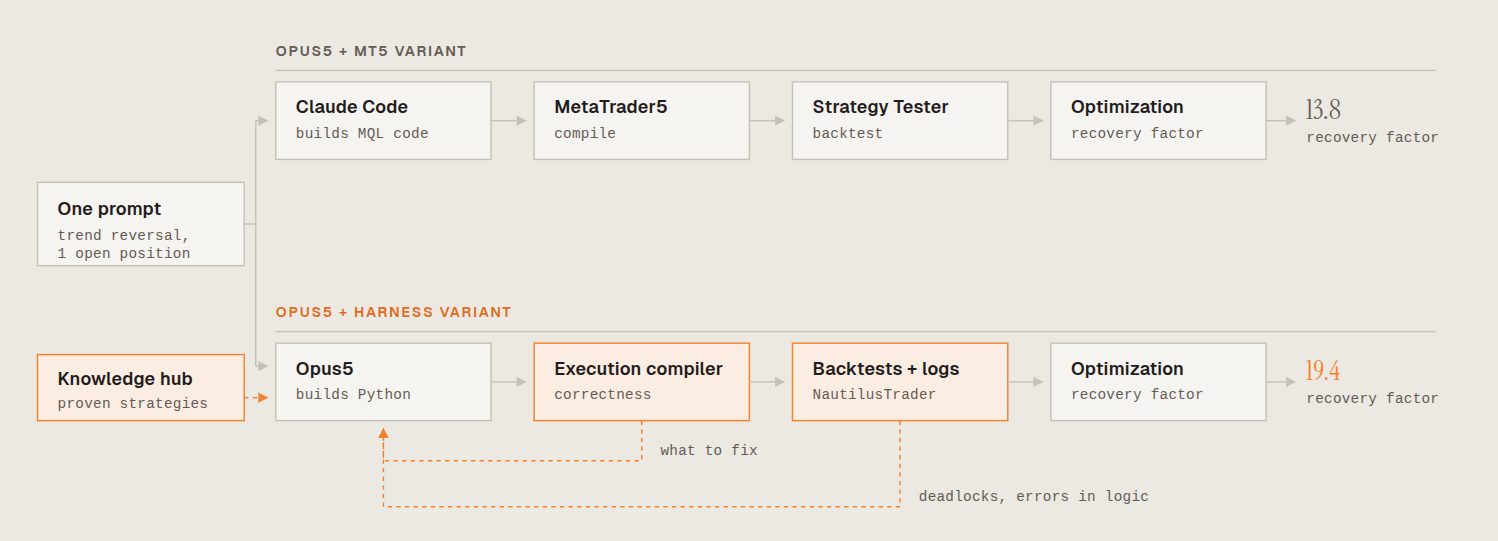Screen dimensions: 1498x541
Task: Click 'trend reversal, 1 open position' text
Action: pos(124,244)
